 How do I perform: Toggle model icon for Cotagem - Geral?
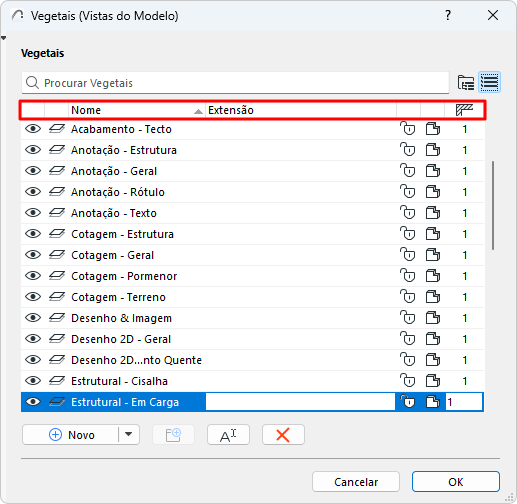433,255
